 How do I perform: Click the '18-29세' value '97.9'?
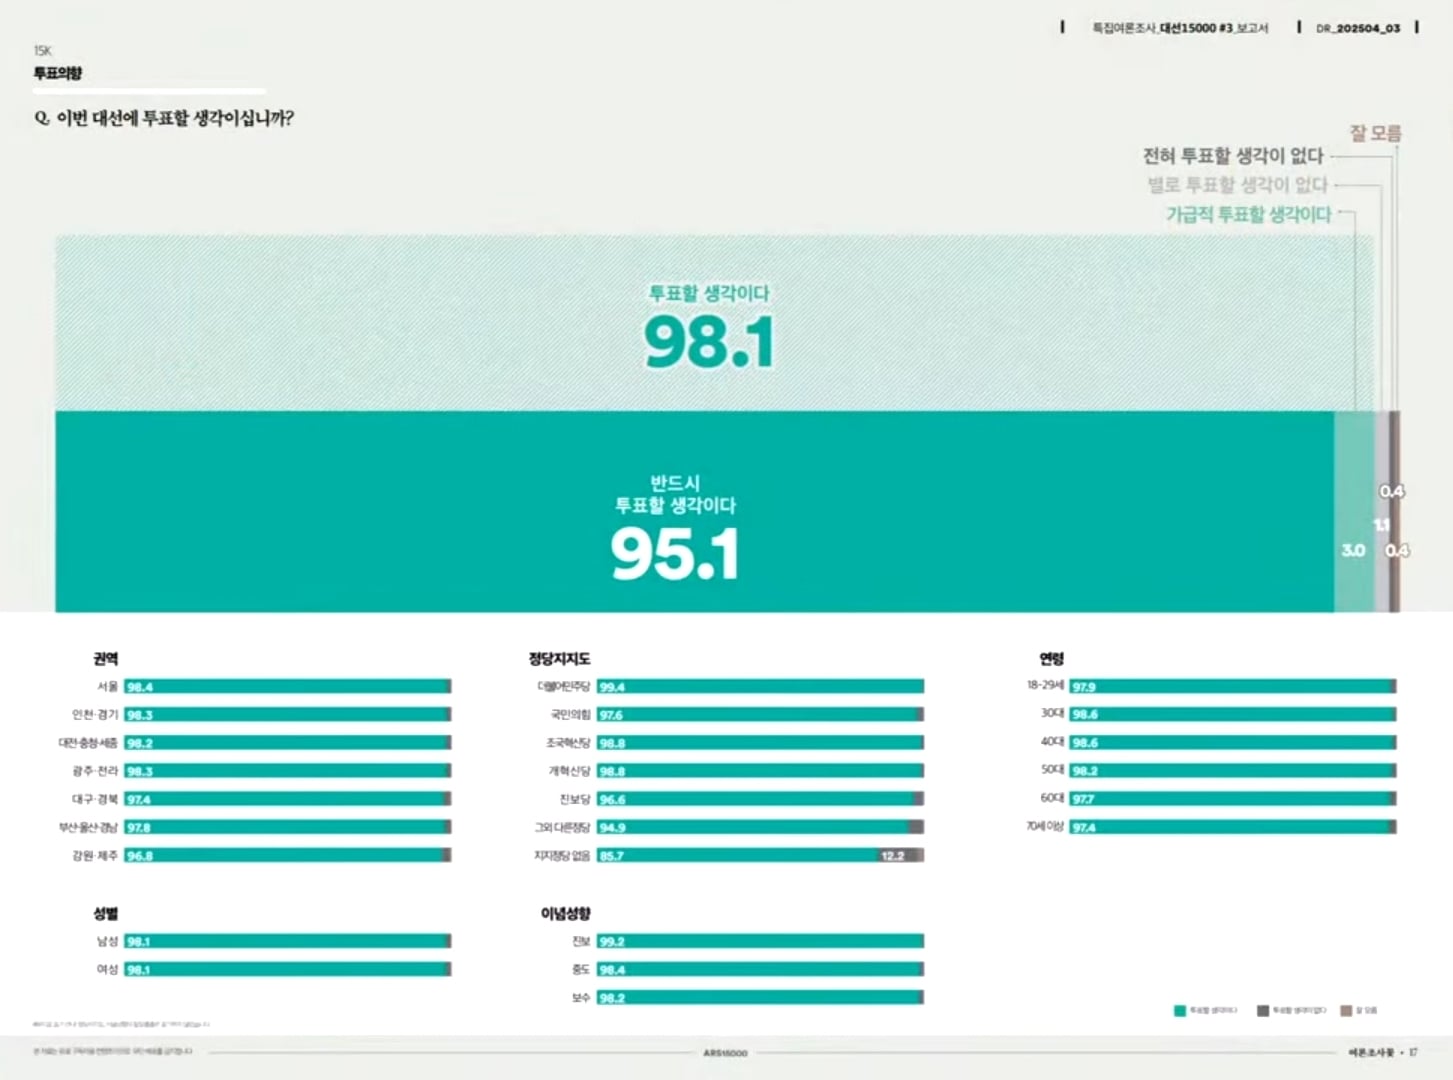pos(1084,687)
